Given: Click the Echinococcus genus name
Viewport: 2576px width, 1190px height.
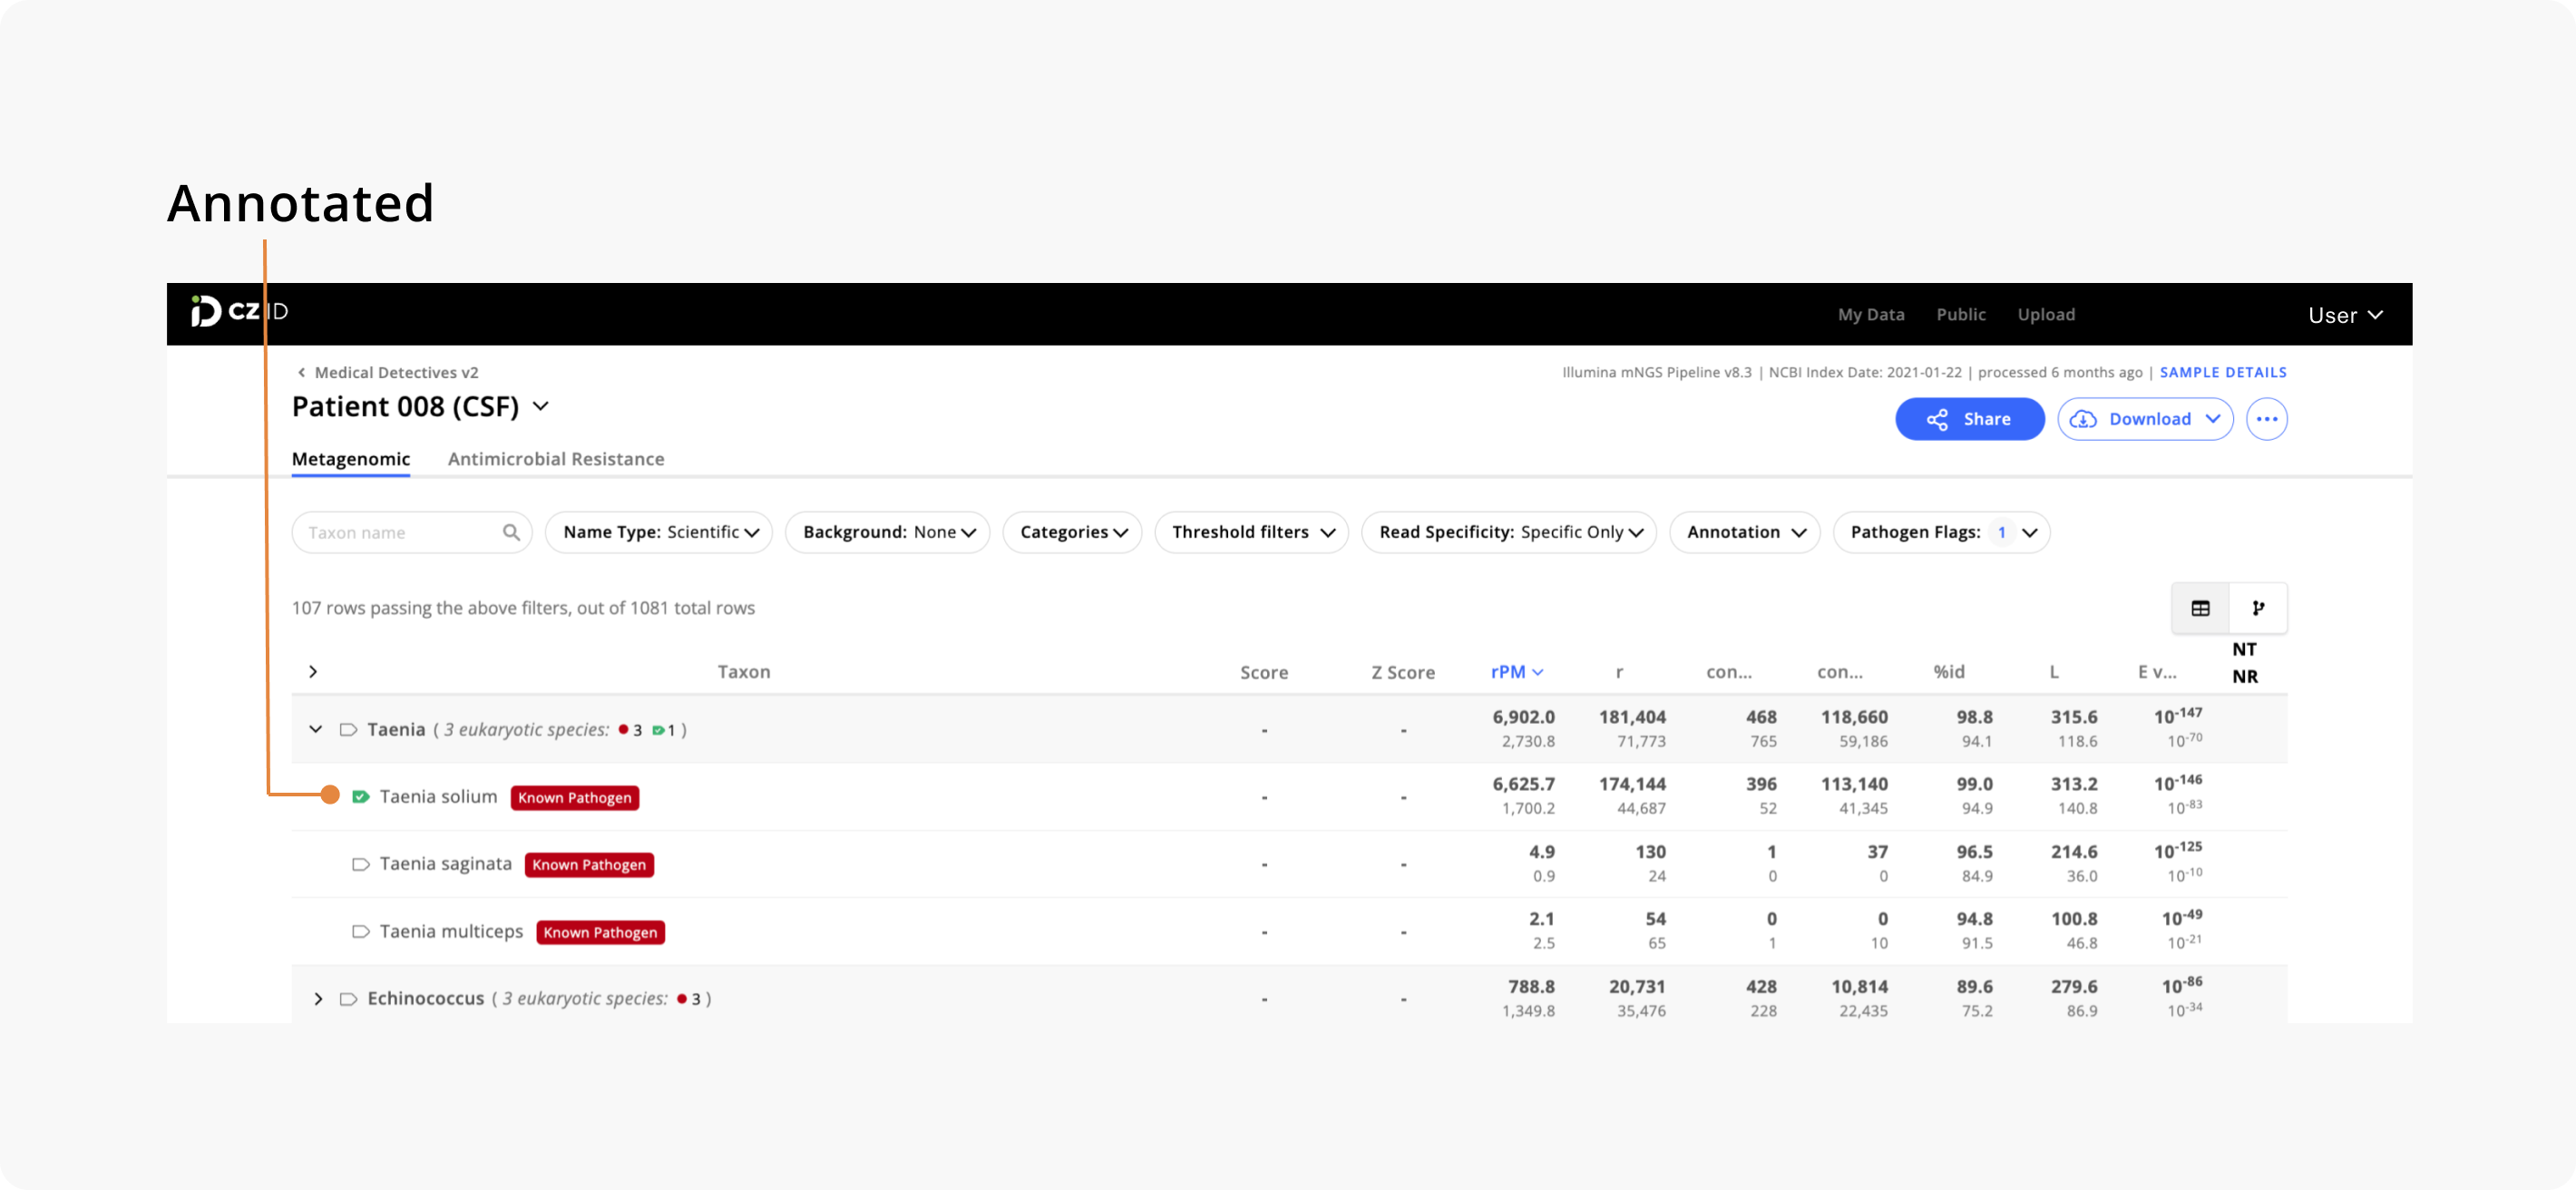Looking at the screenshot, I should pos(425,999).
